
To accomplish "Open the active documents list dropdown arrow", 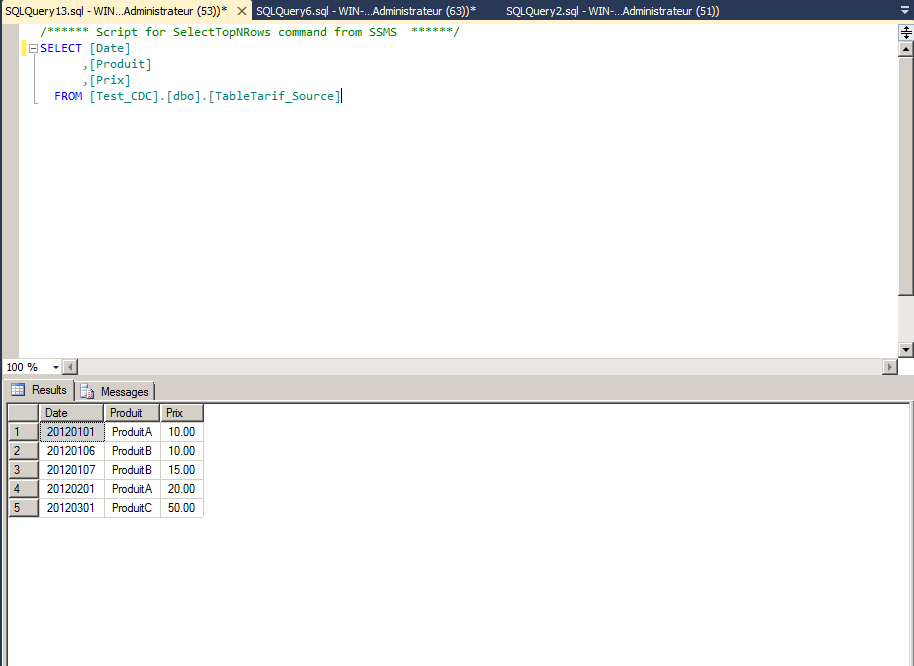I will point(905,11).
